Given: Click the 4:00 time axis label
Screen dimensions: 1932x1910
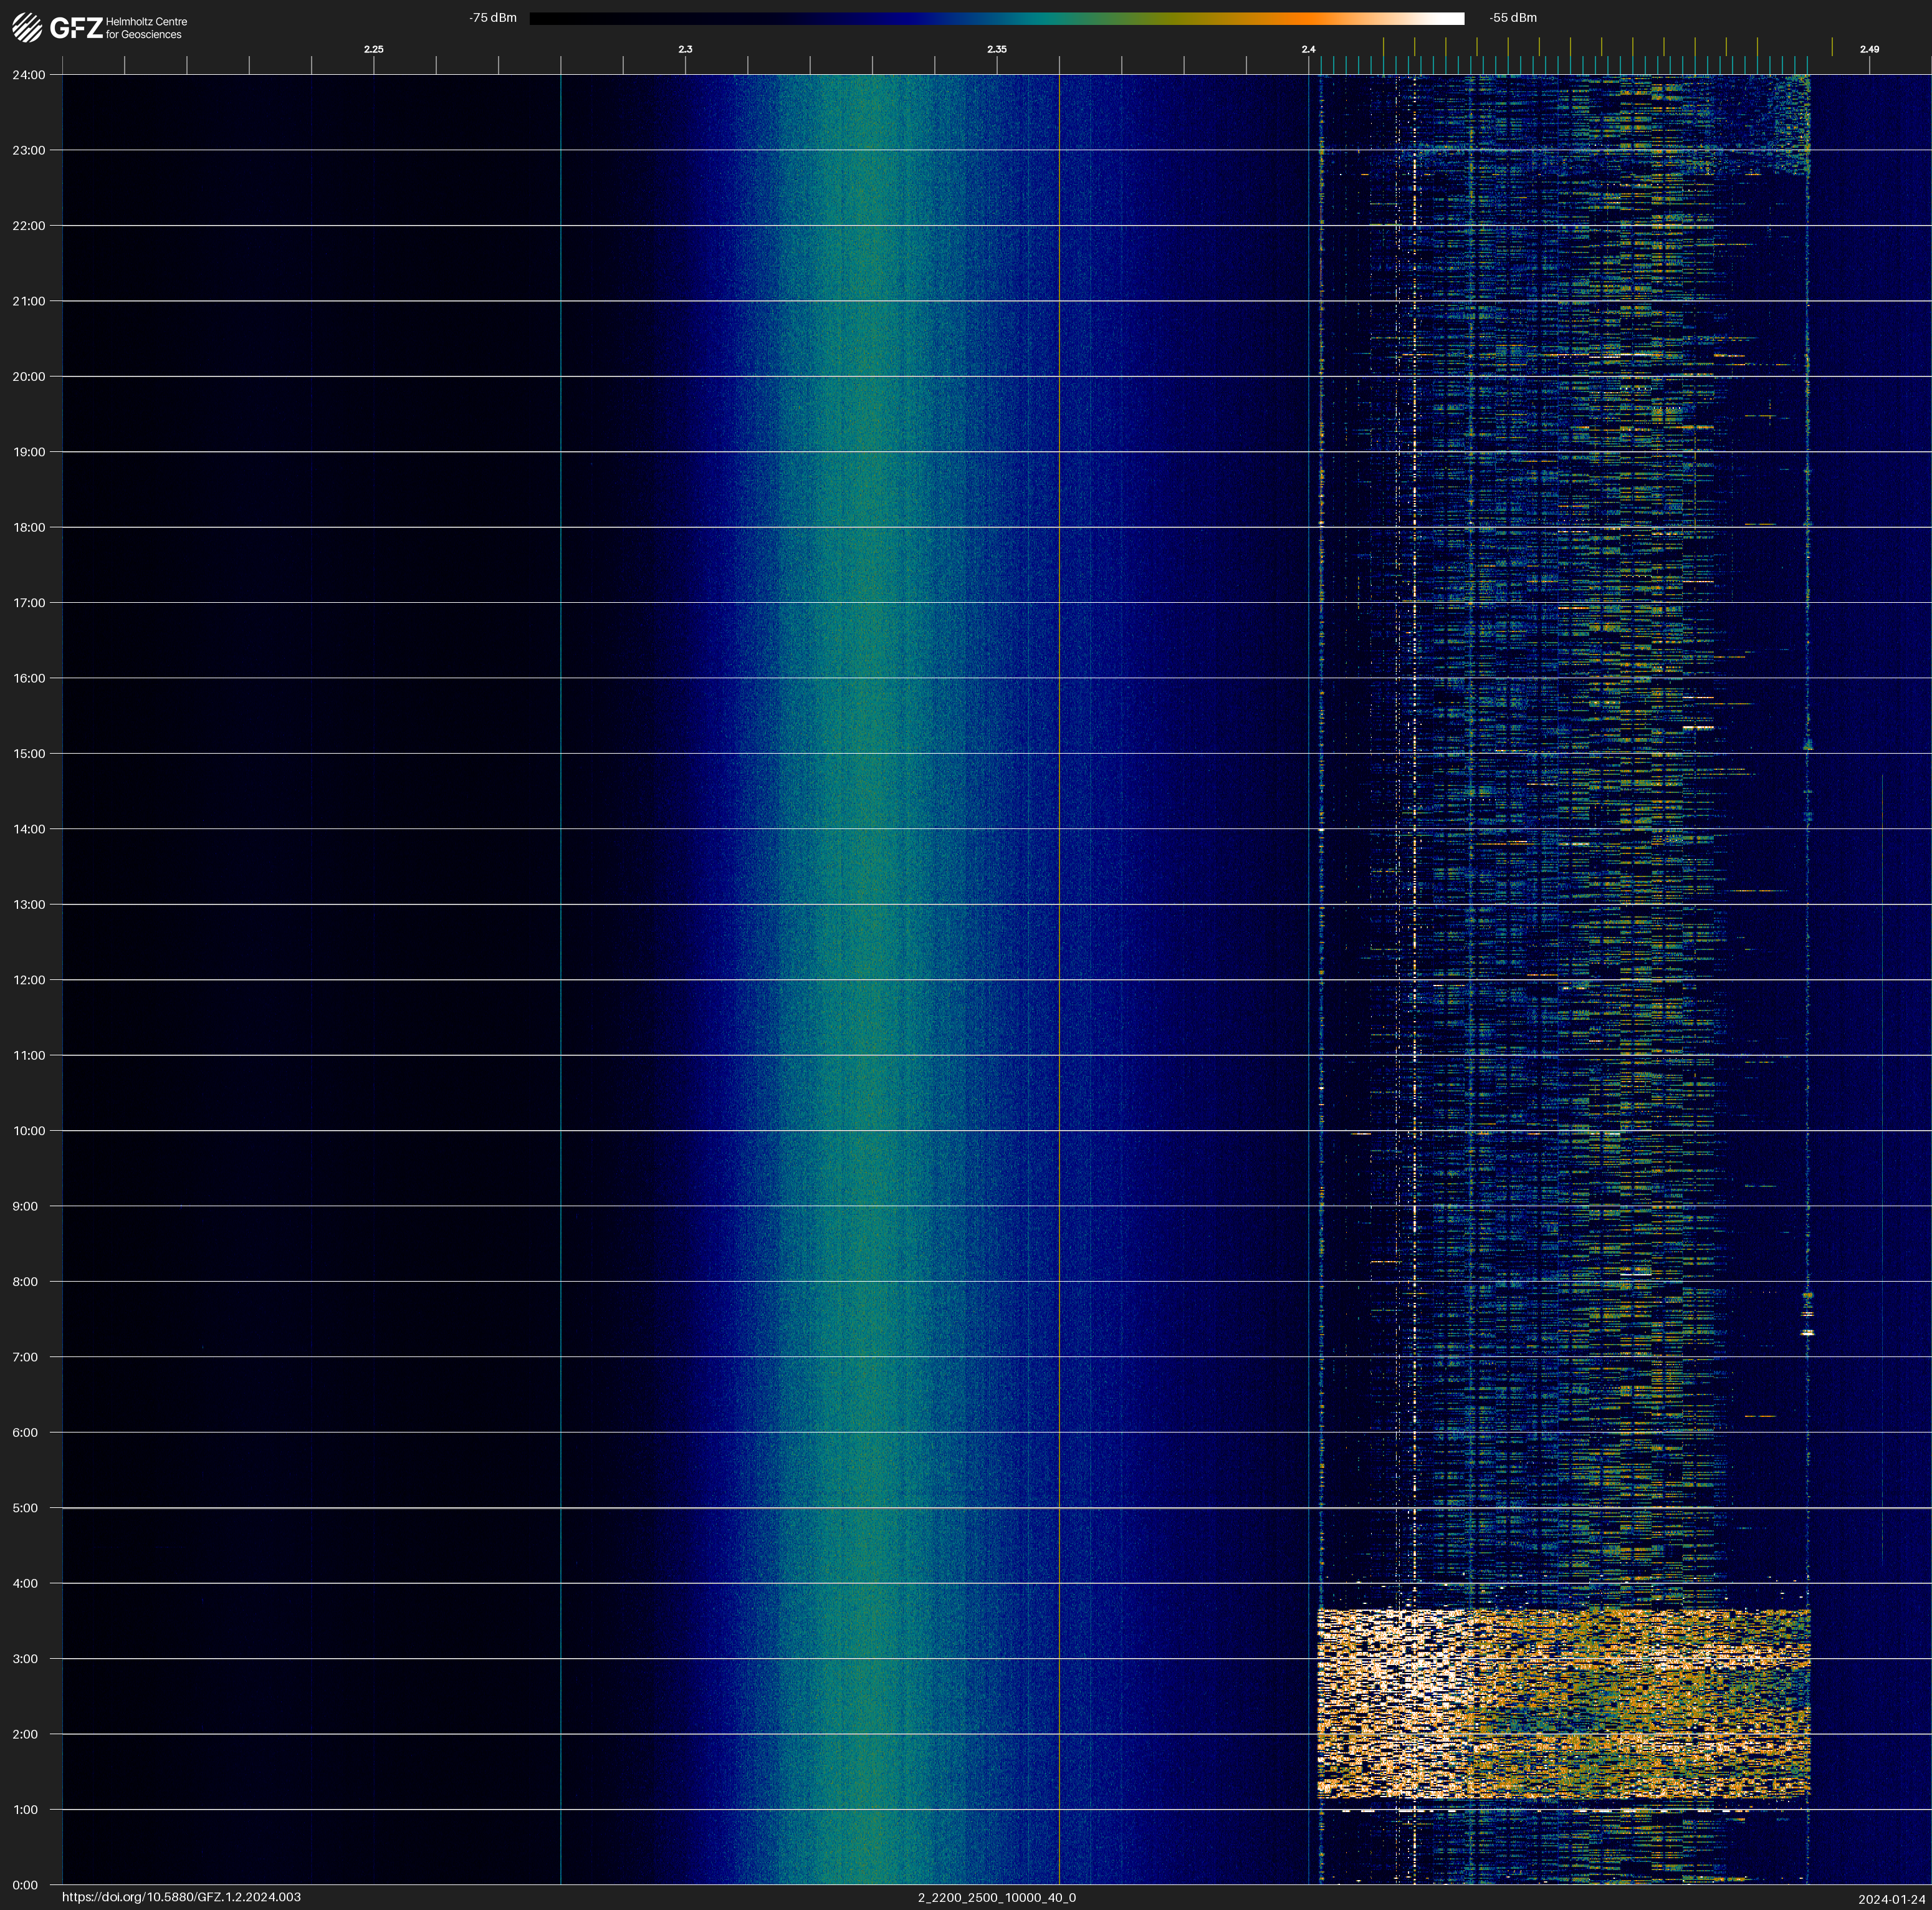Looking at the screenshot, I should (x=25, y=1583).
